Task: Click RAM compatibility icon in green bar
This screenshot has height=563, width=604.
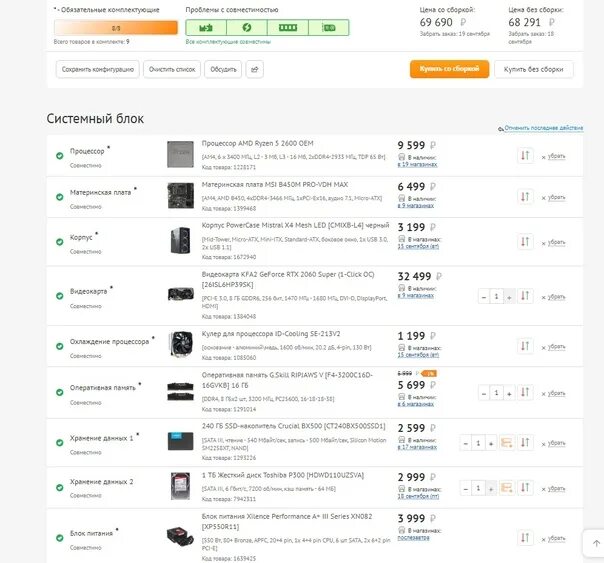Action: [x=288, y=28]
